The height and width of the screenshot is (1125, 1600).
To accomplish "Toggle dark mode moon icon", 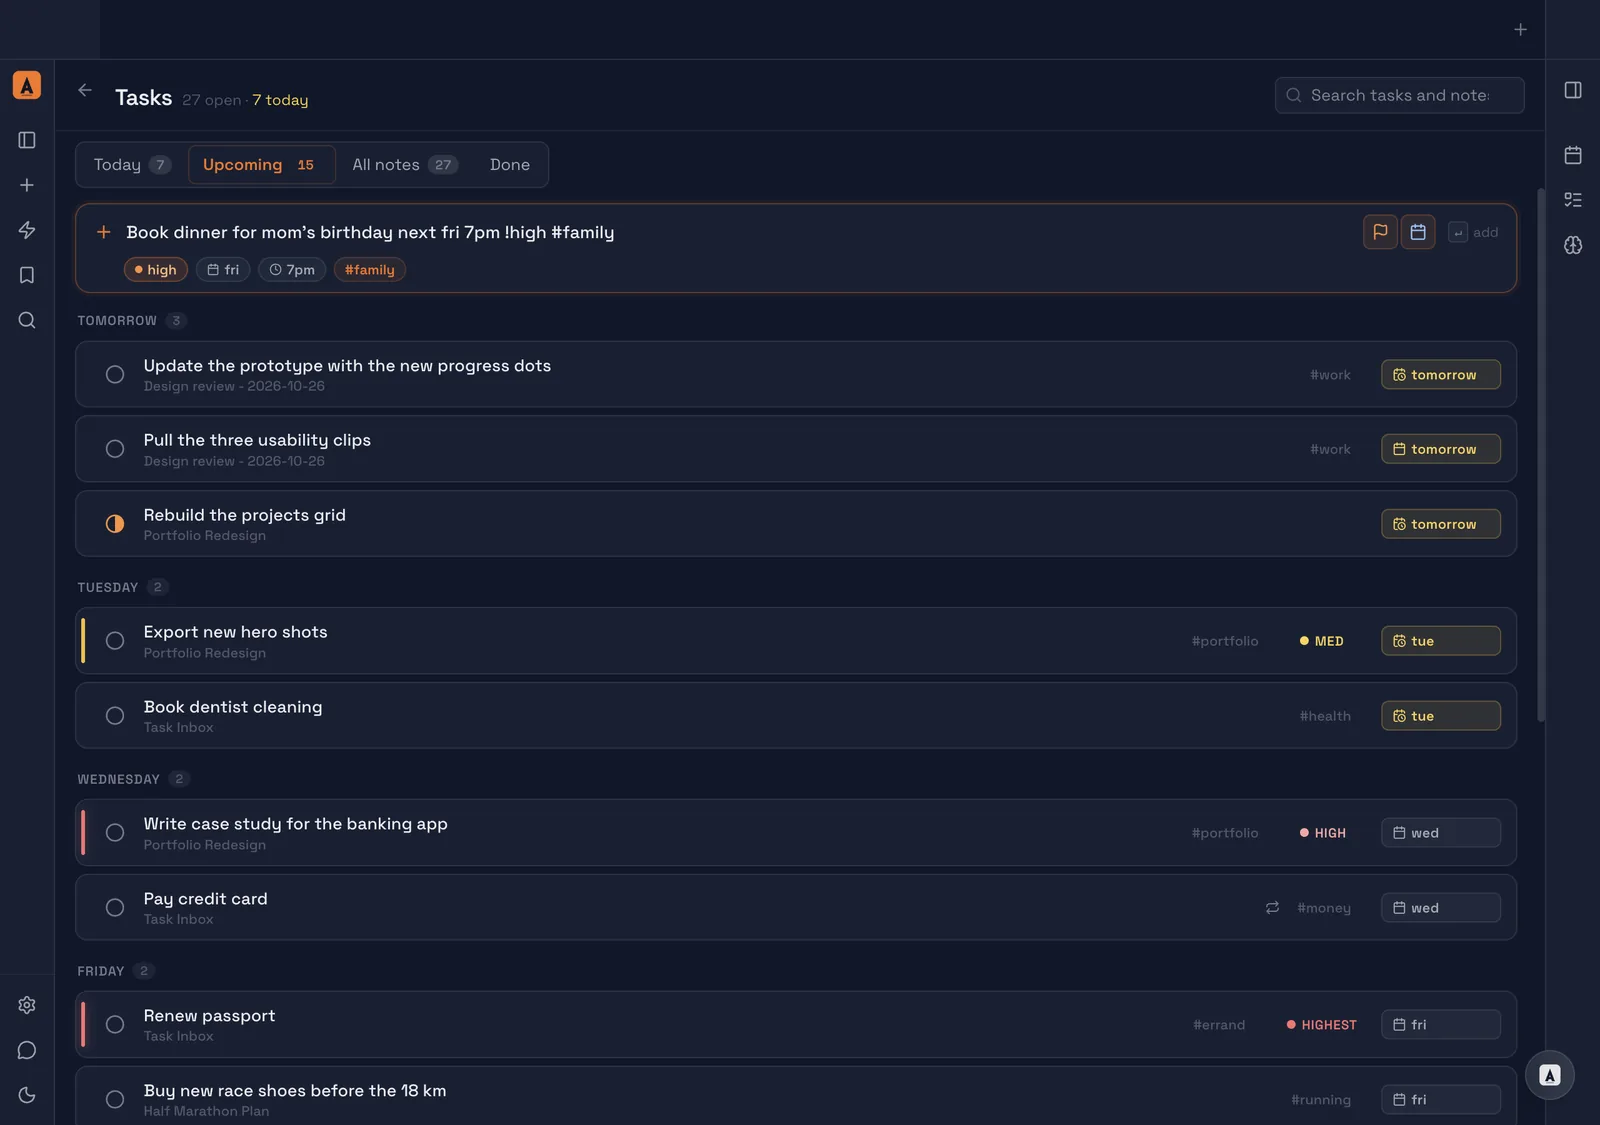I will (x=27, y=1095).
